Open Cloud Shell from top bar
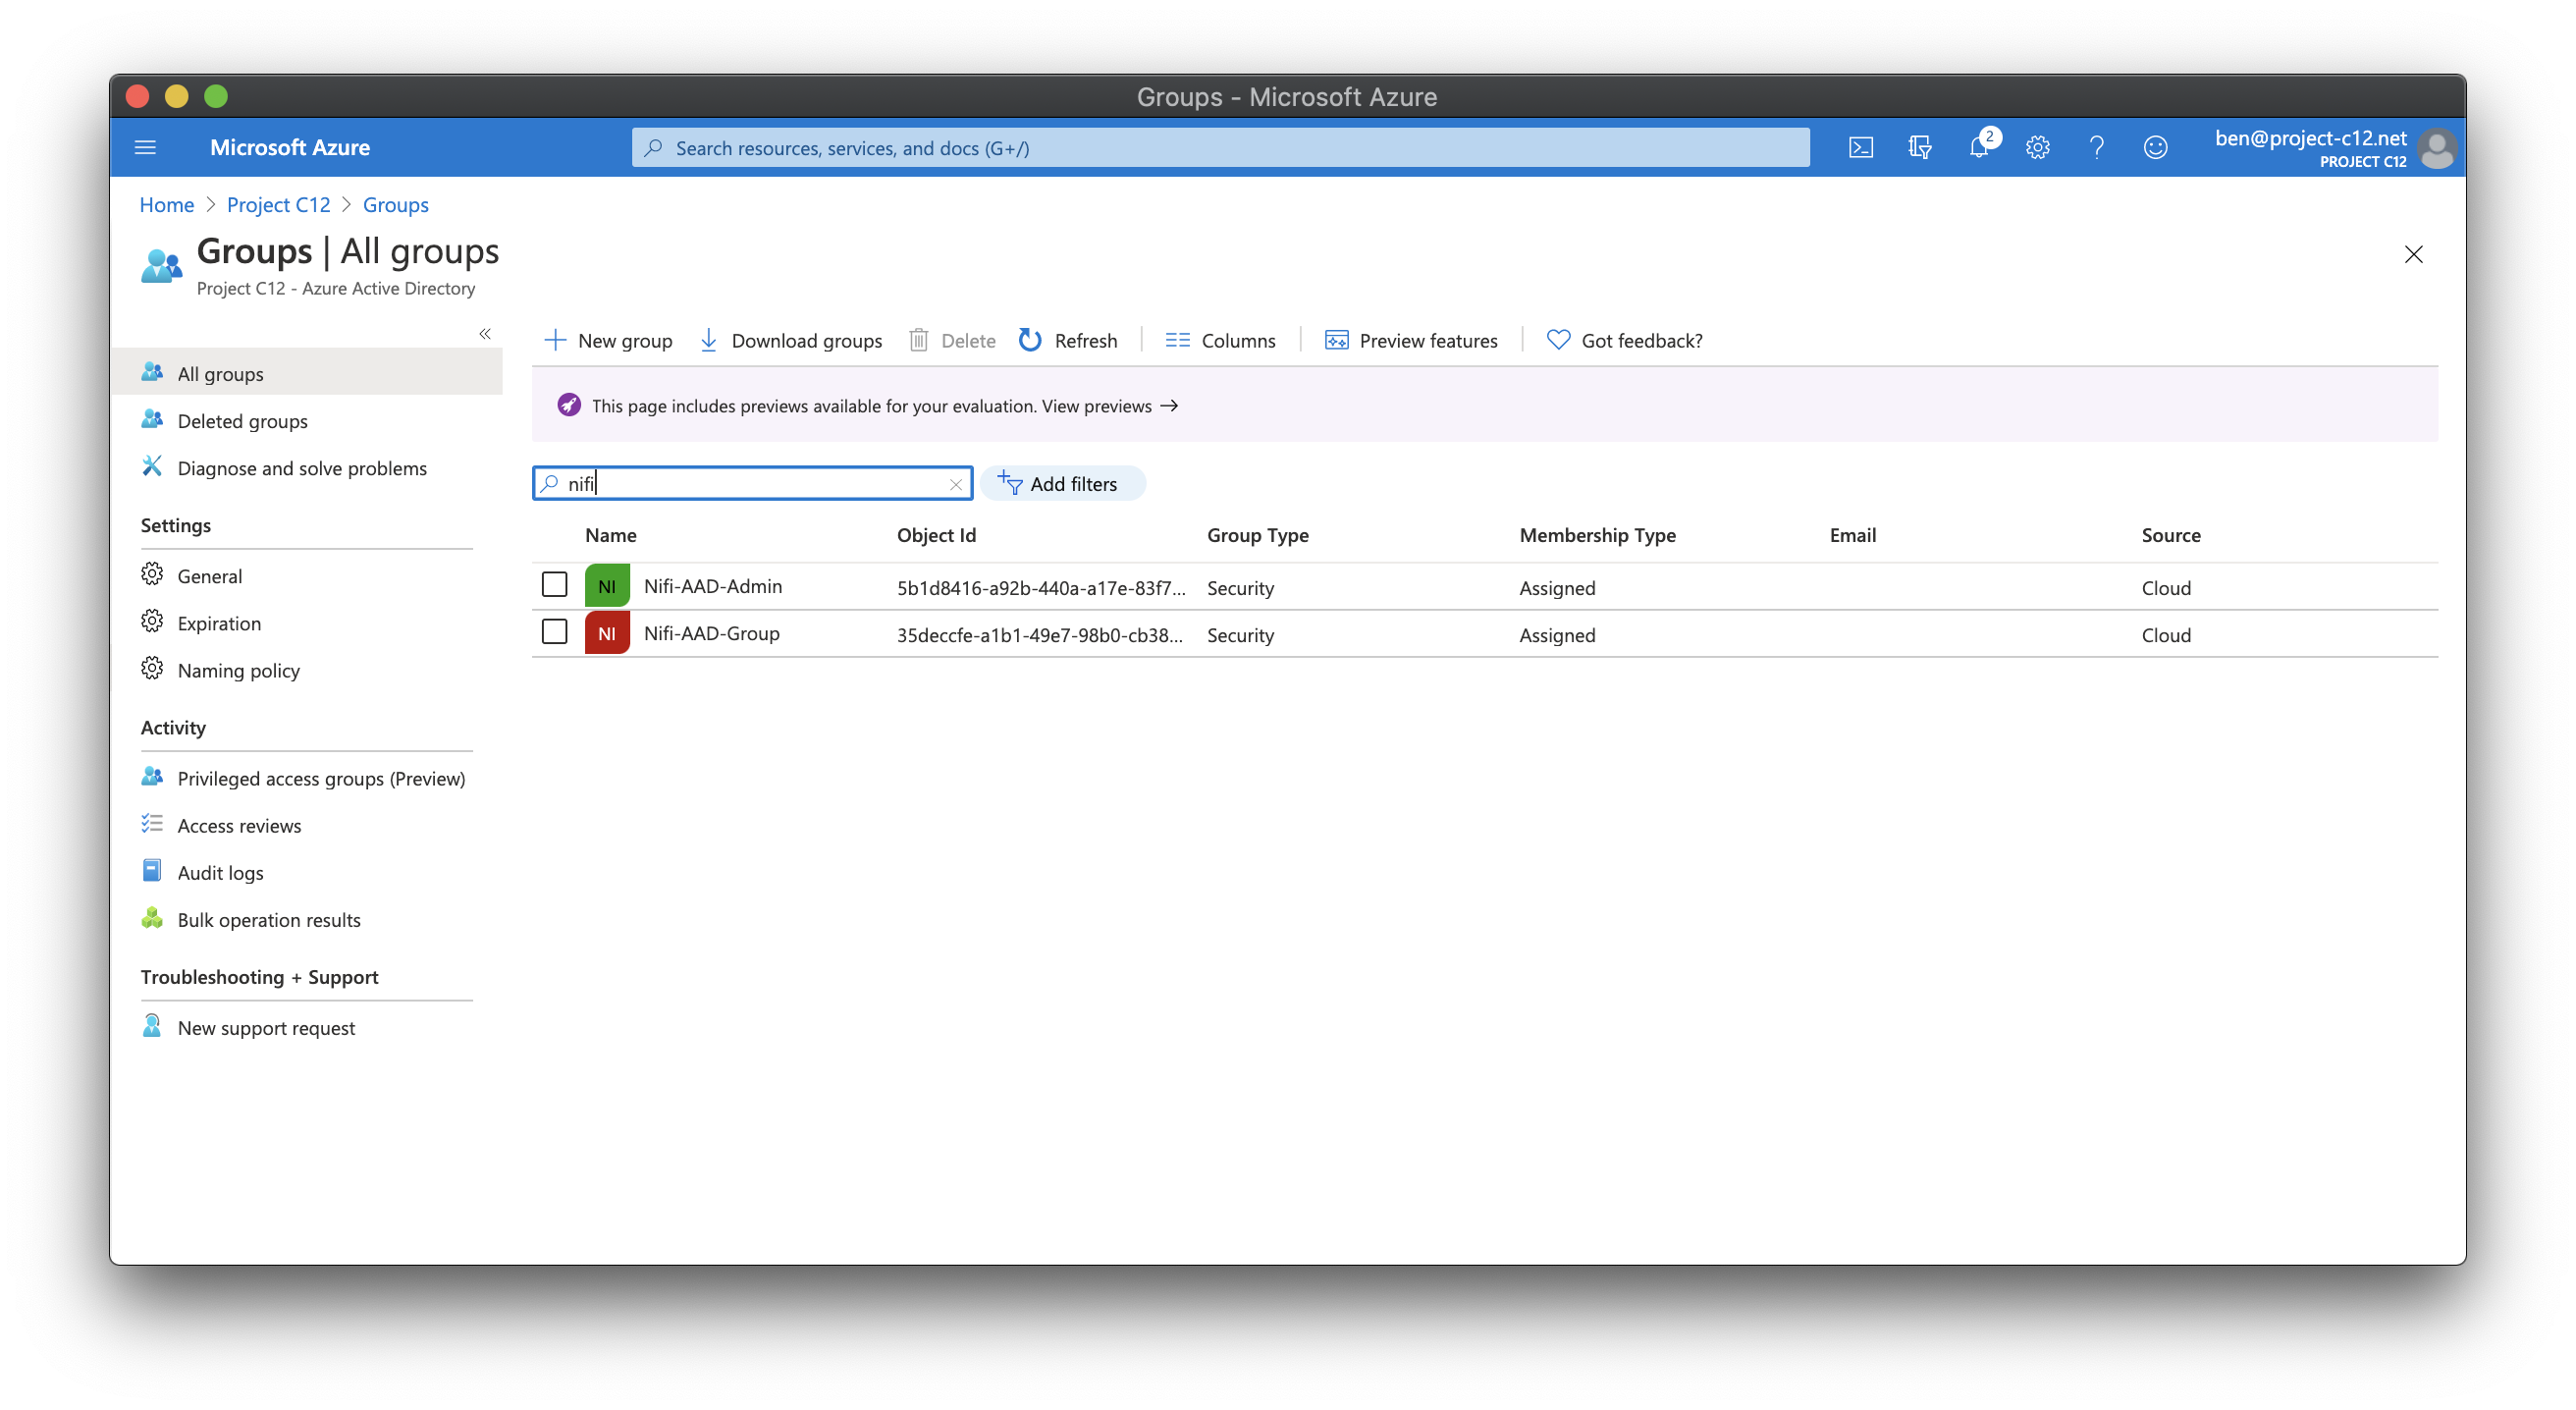 [x=1860, y=148]
